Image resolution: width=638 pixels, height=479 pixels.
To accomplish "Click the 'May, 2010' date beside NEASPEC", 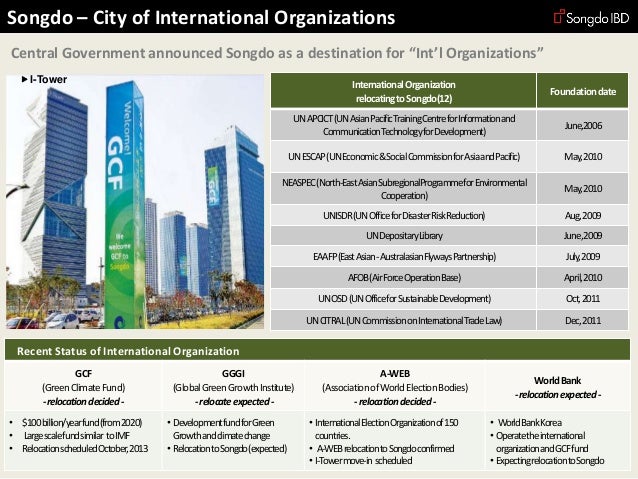I will [x=583, y=188].
